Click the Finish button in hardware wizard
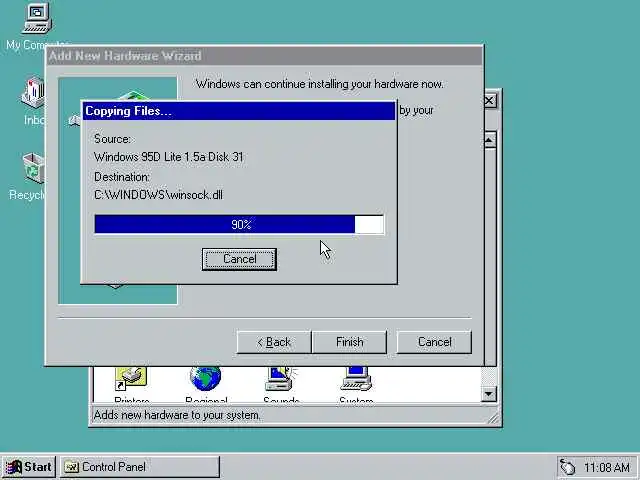 (x=349, y=342)
